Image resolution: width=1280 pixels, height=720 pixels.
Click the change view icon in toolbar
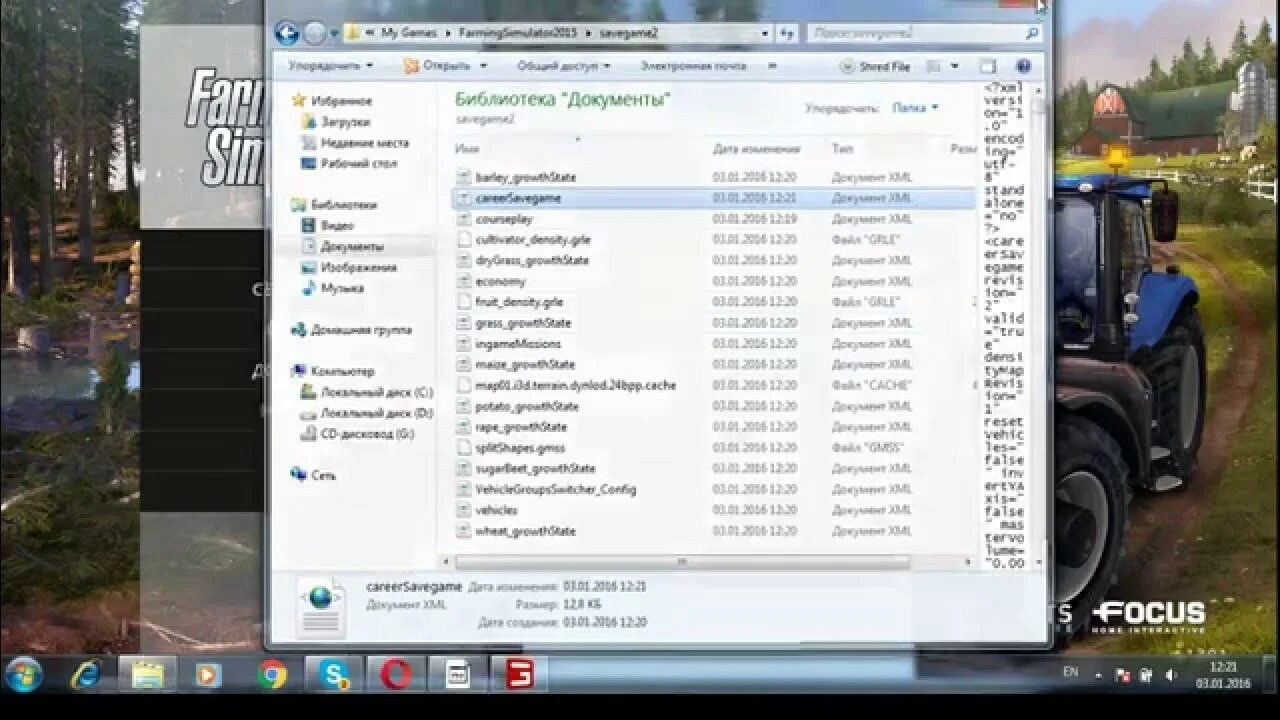[x=934, y=66]
